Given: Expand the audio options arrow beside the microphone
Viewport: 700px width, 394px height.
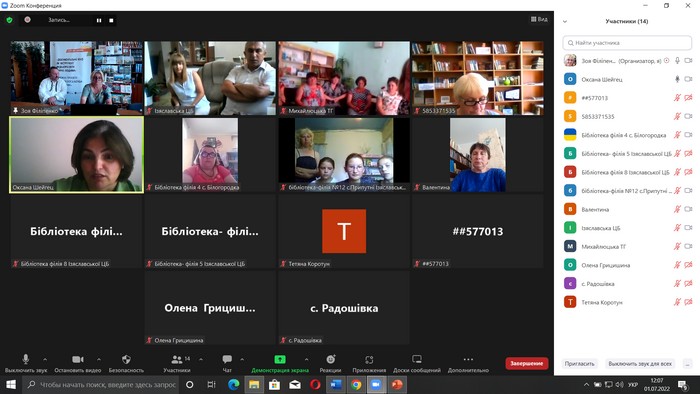Looking at the screenshot, I should (45, 359).
